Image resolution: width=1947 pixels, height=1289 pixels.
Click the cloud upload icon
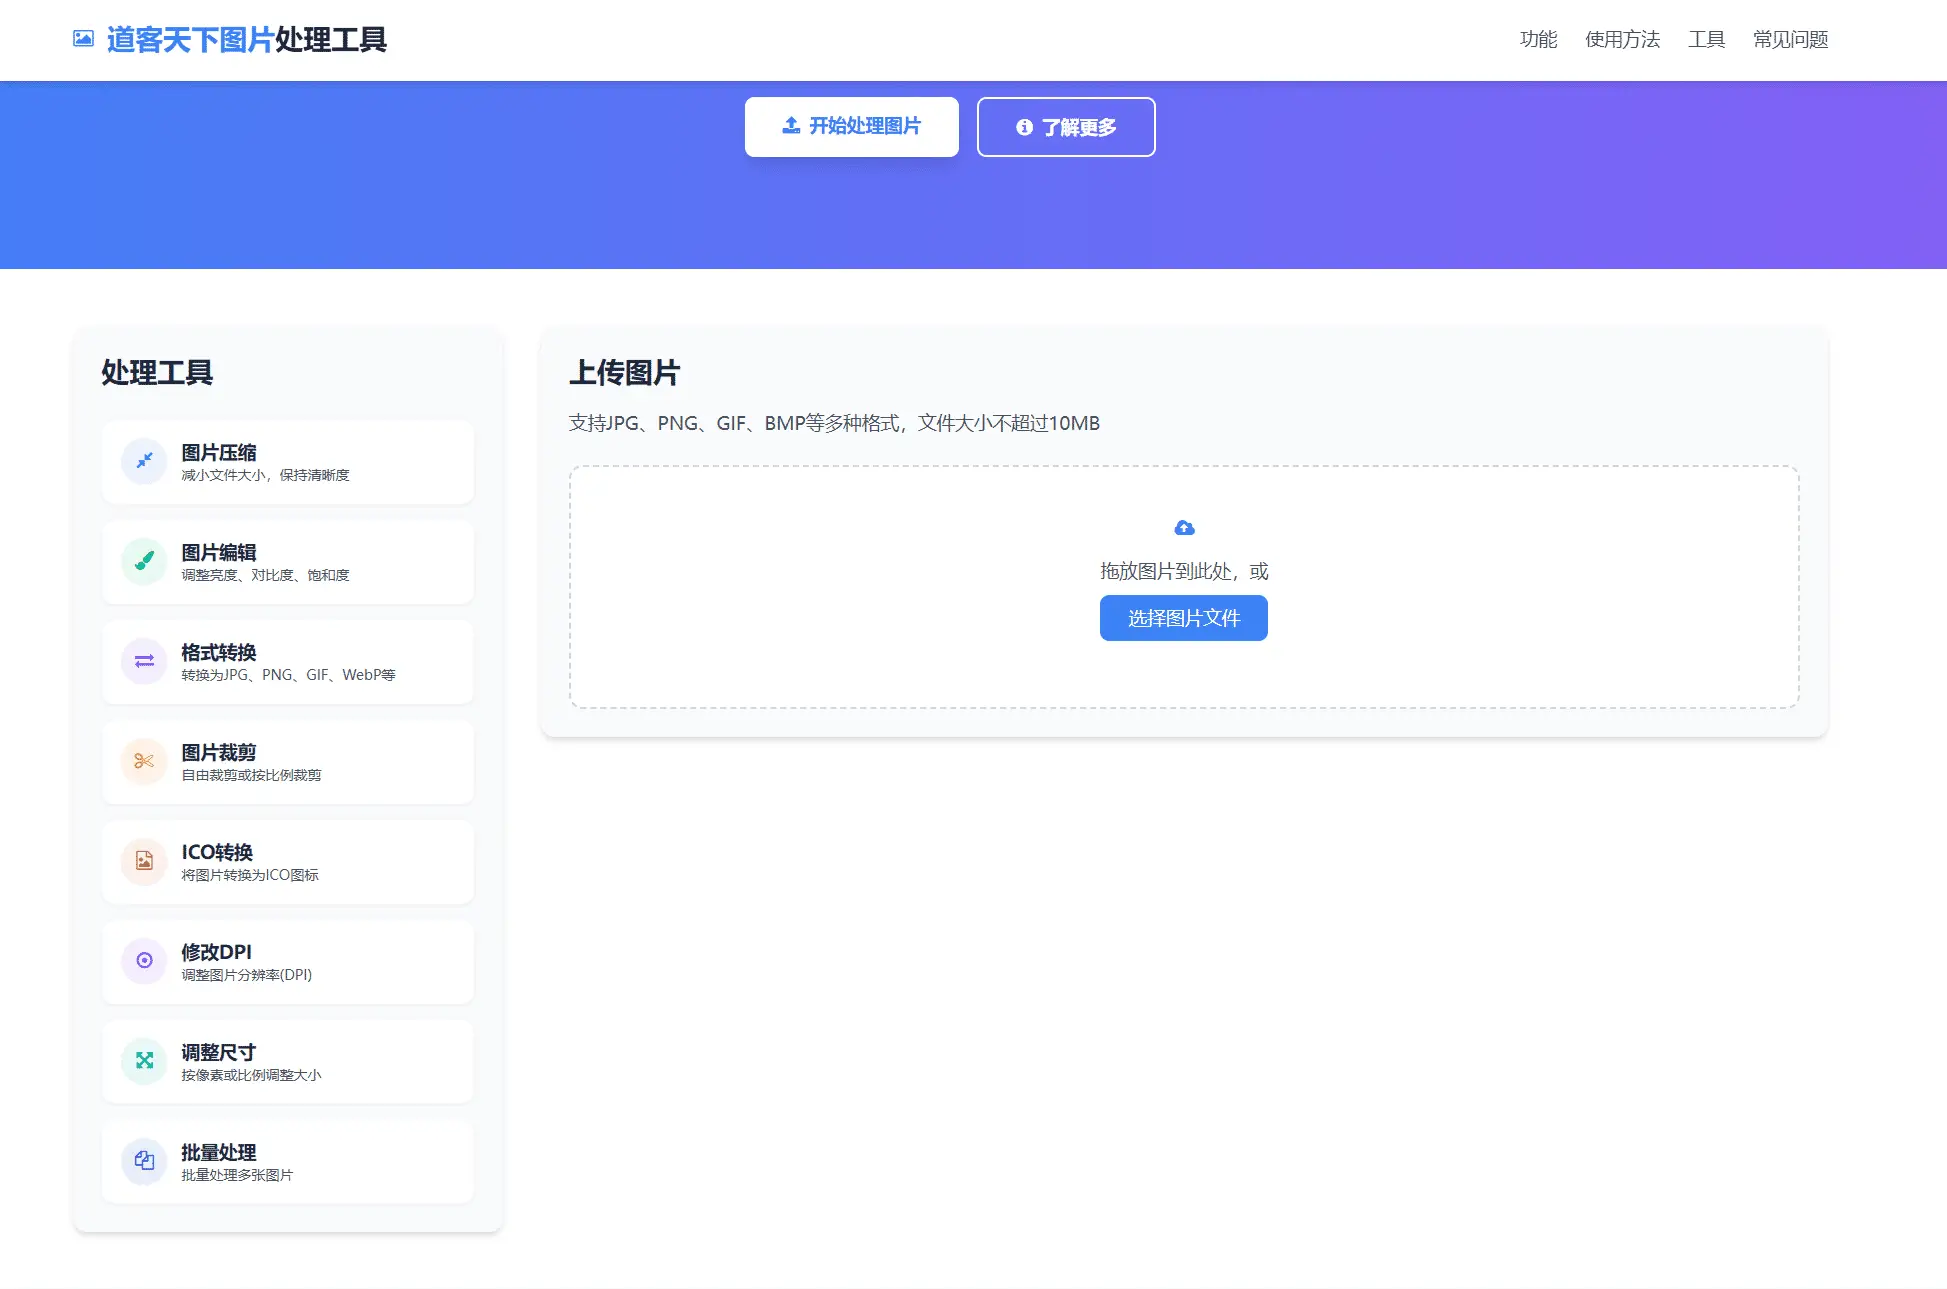tap(1183, 527)
